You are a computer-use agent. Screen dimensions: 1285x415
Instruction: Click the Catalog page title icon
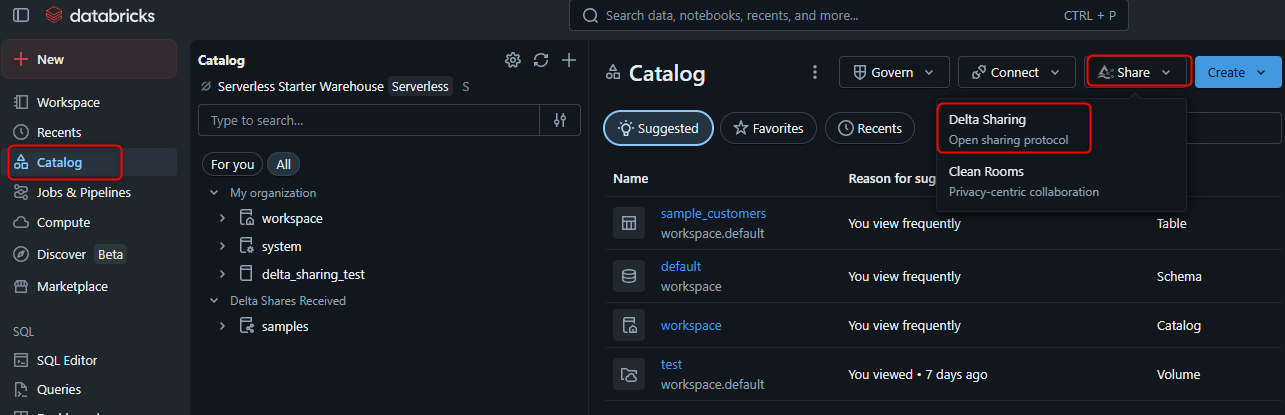[613, 73]
